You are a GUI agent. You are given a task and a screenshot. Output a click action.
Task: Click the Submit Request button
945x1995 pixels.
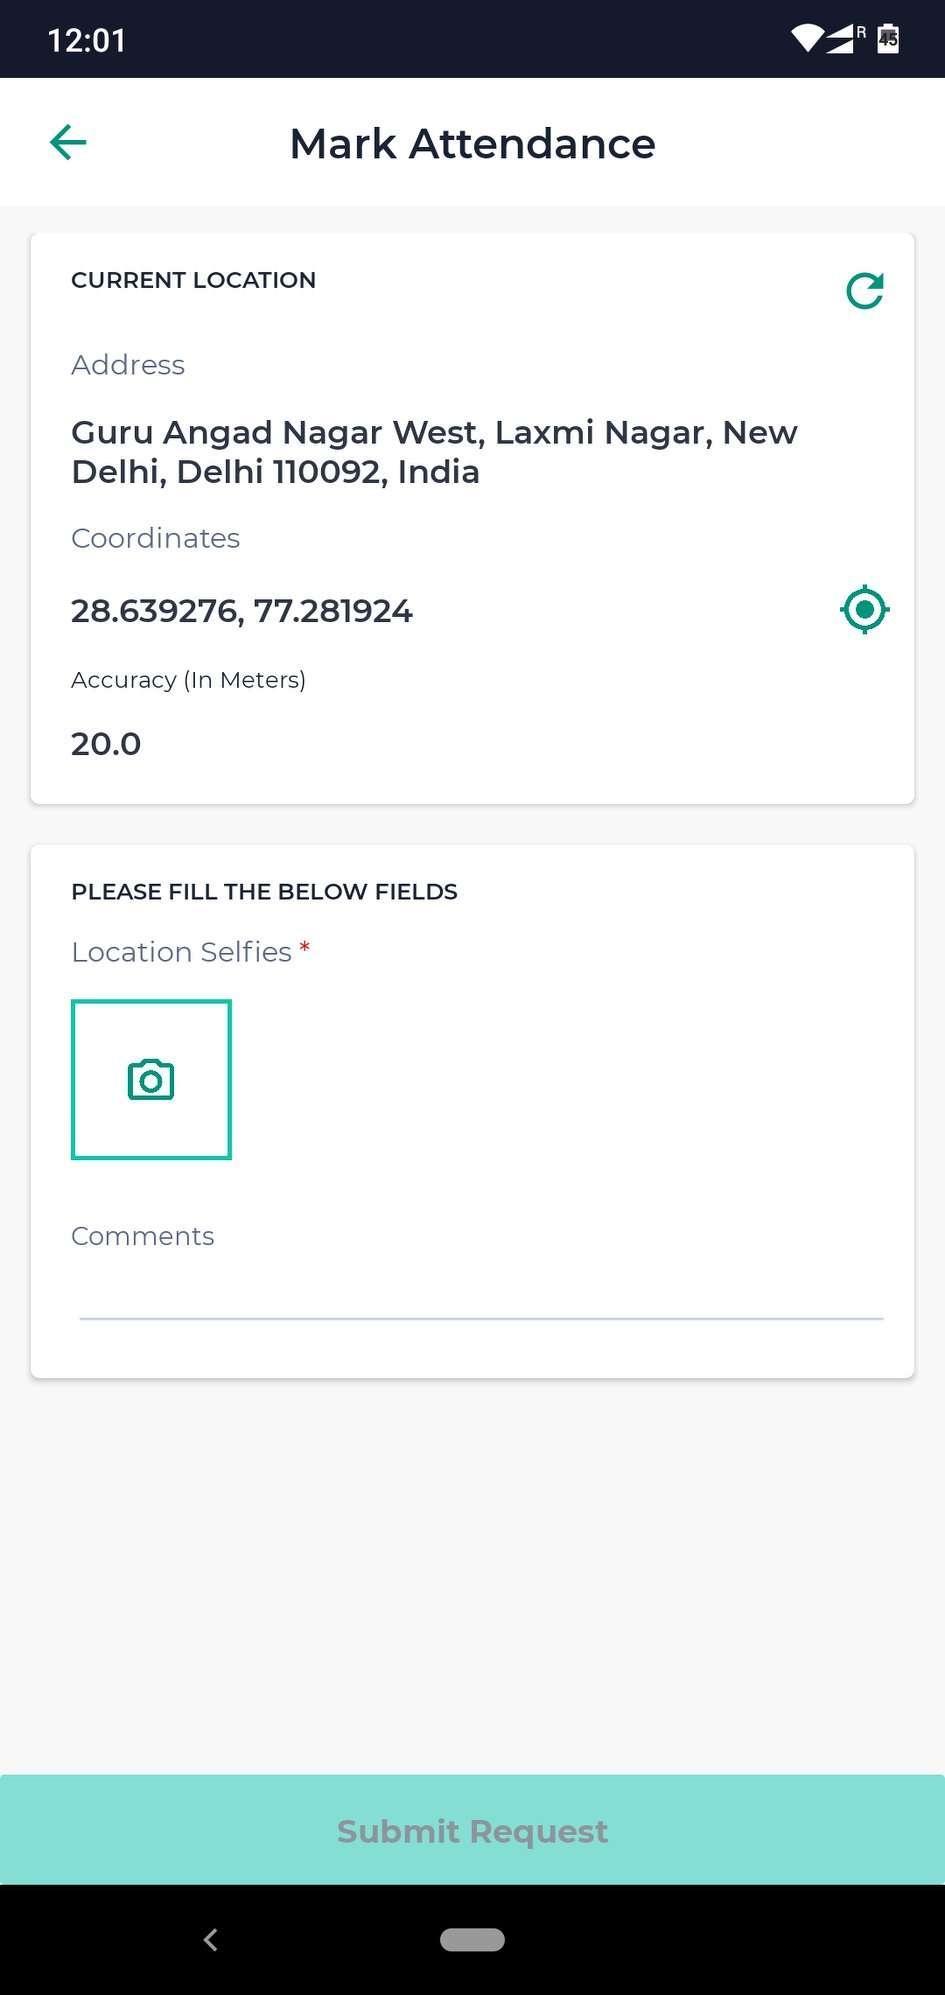point(472,1830)
